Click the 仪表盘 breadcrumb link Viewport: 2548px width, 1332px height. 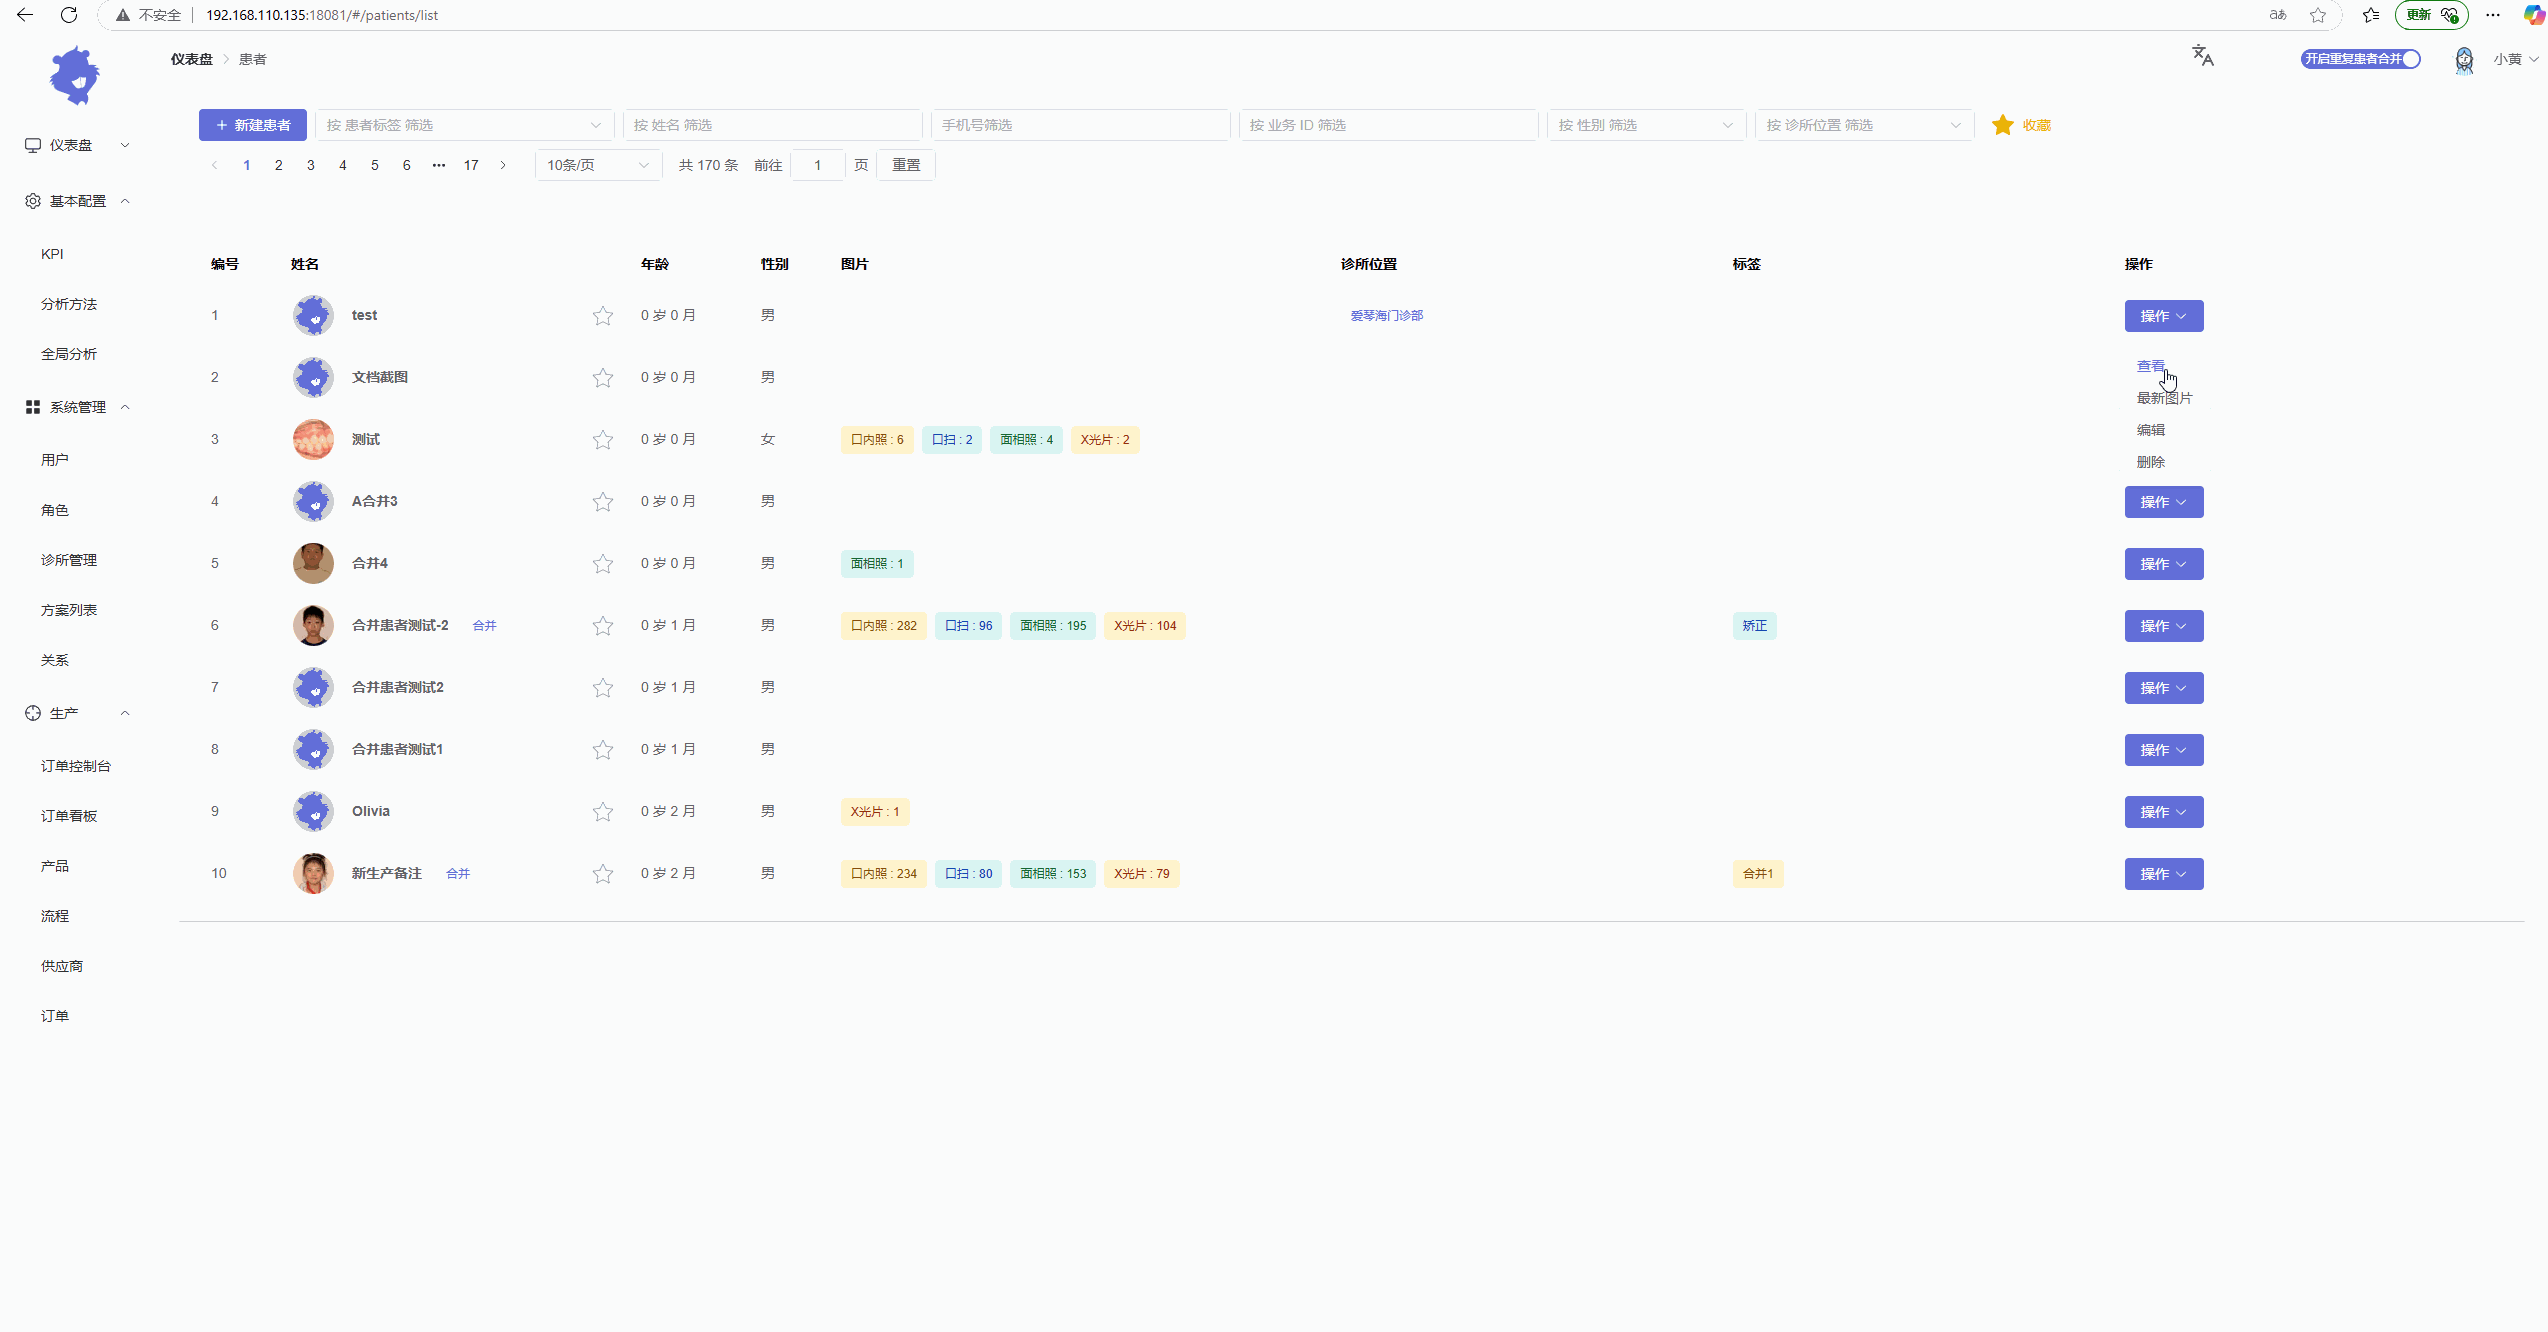191,59
